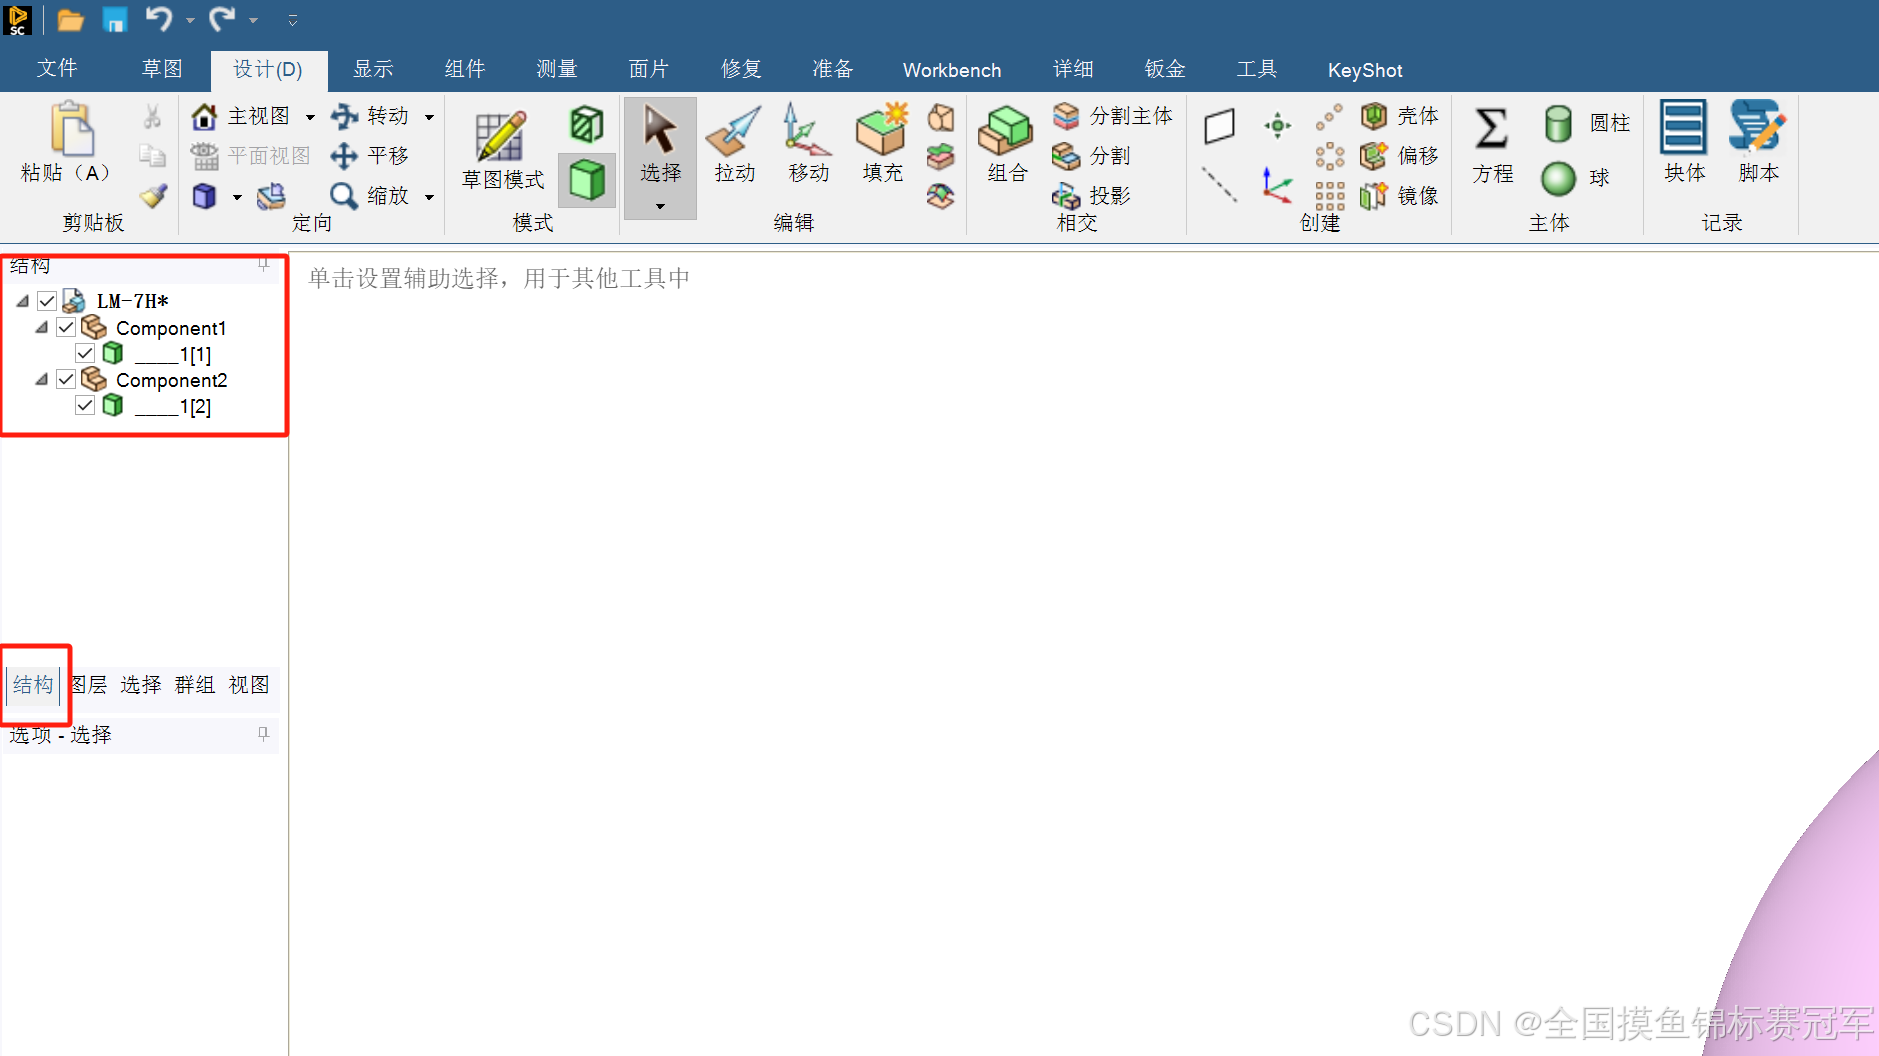The image size is (1879, 1056).
Task: Open the Spin (转动) dropdown arrow
Action: 429,117
